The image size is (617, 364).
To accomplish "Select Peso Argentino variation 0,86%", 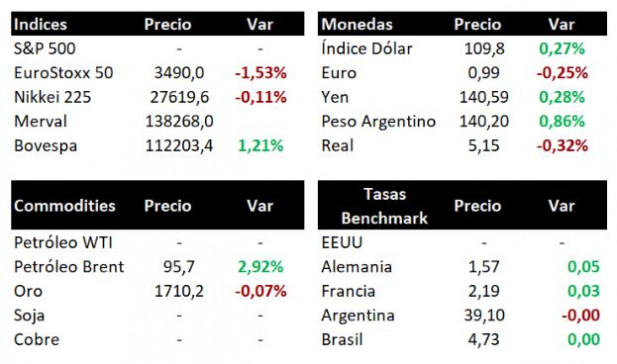I will [562, 121].
